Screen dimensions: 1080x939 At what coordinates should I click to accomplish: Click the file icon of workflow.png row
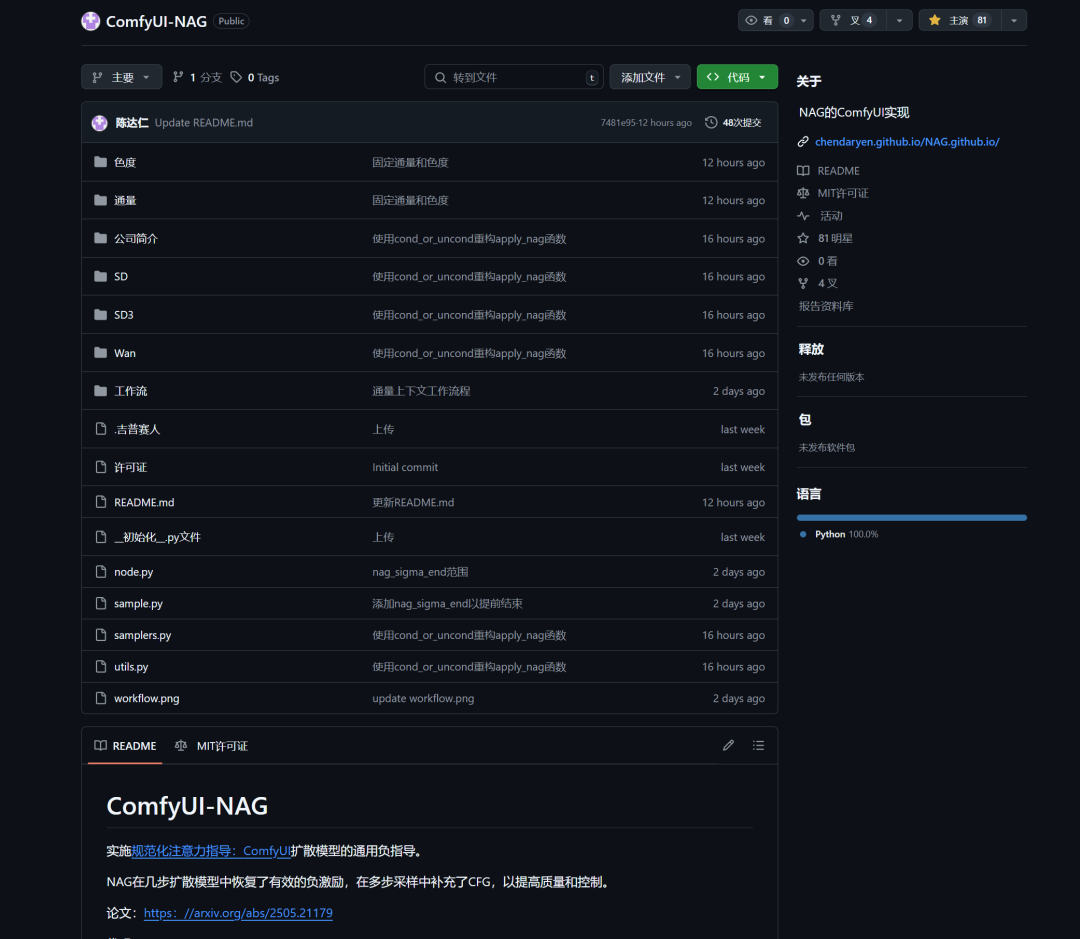[x=101, y=698]
